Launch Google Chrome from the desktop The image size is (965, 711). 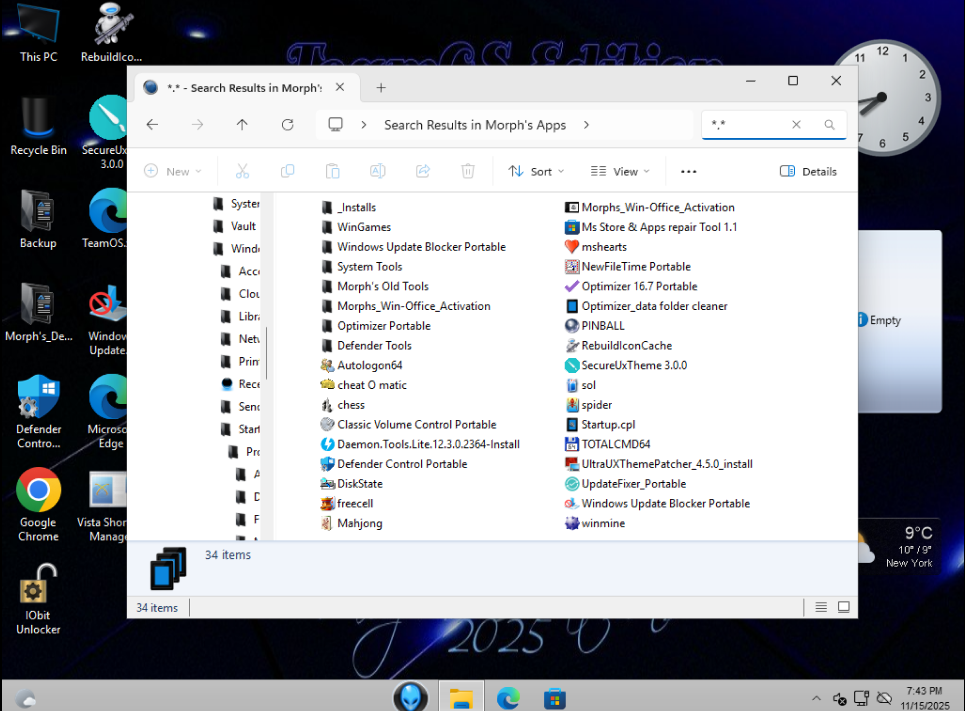[x=38, y=491]
